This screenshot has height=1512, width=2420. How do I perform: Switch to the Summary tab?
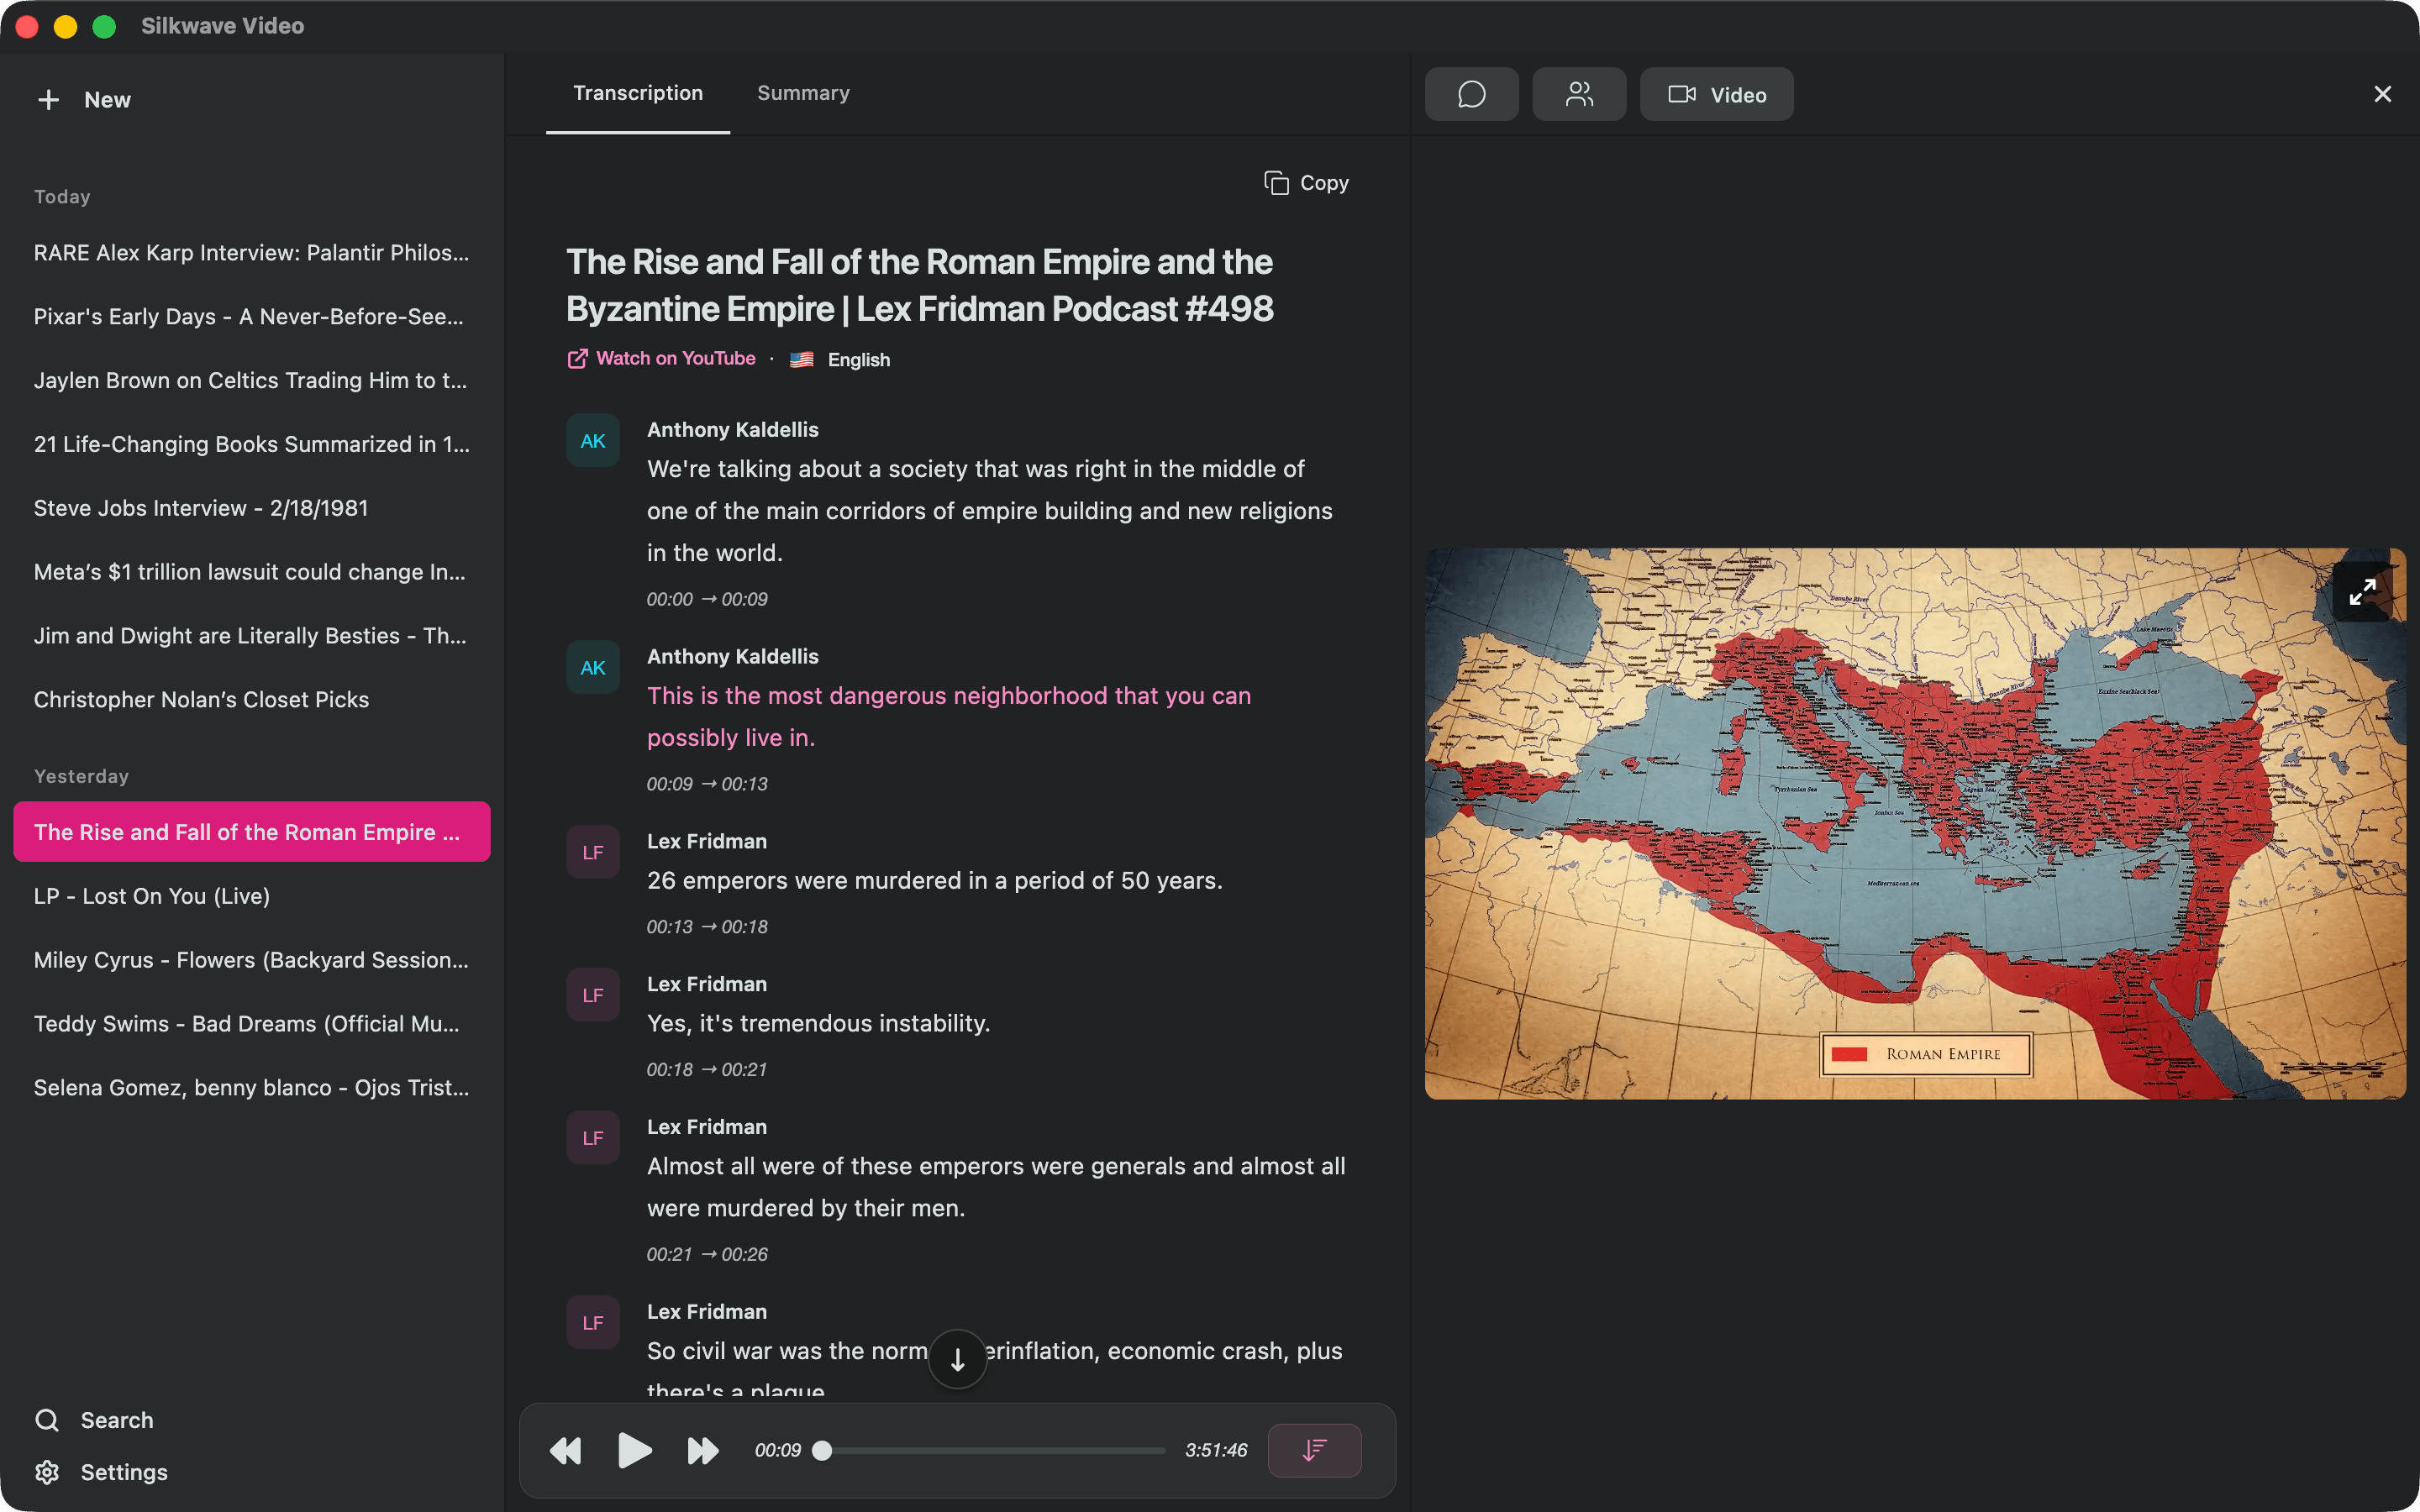click(x=803, y=93)
